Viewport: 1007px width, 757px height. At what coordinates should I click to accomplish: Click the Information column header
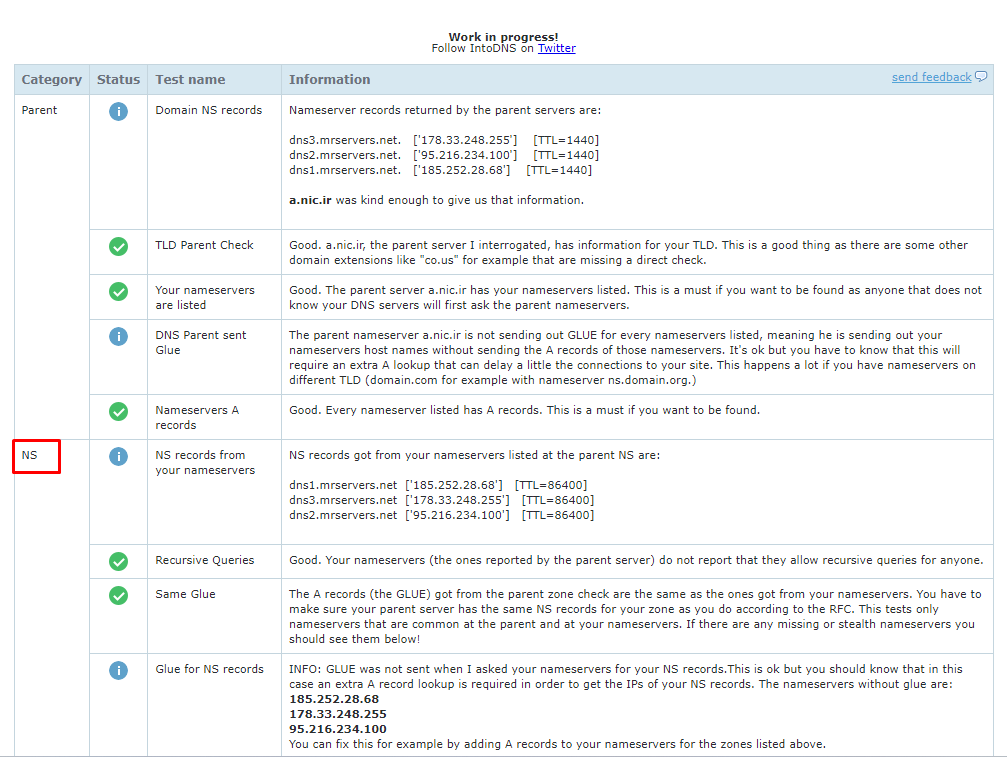[329, 80]
